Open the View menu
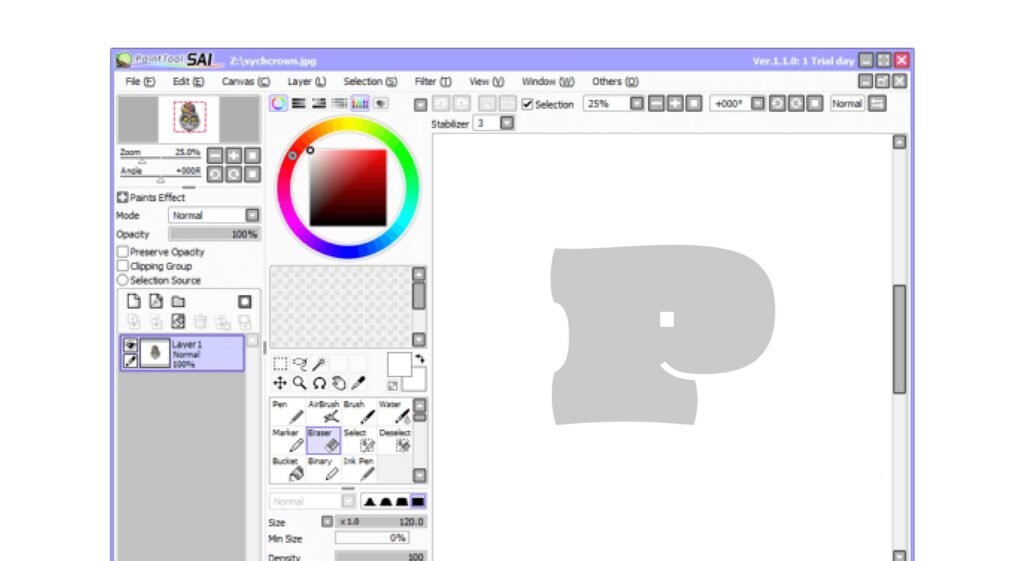Screen dimensions: 1024x561 click(487, 82)
